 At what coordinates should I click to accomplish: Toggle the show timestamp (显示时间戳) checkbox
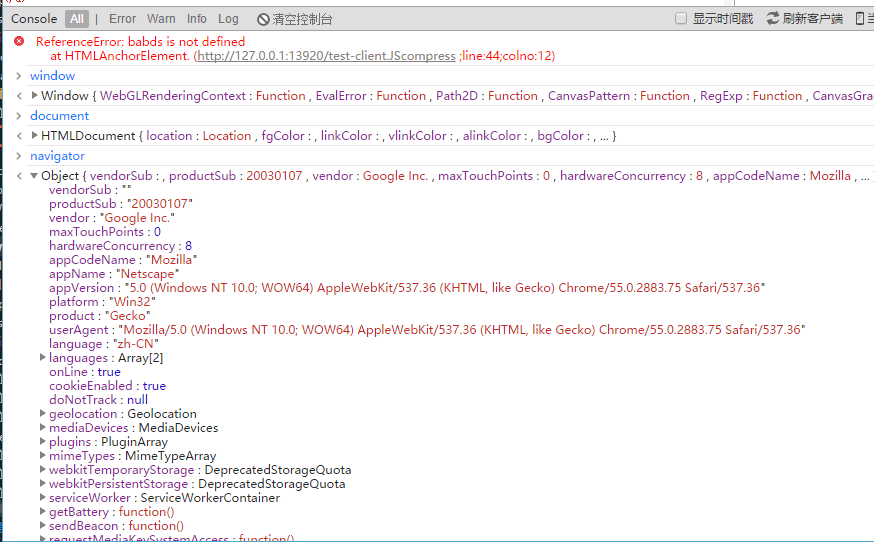tap(681, 18)
